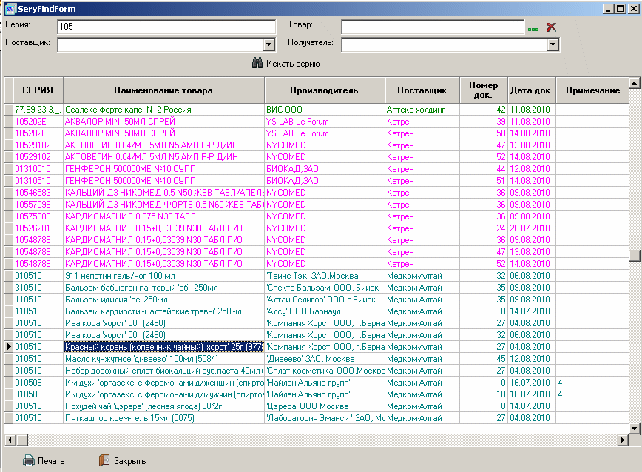Screen dimensions: 642x472
Task: Open the Поставщик dropdown list
Action: (268, 45)
